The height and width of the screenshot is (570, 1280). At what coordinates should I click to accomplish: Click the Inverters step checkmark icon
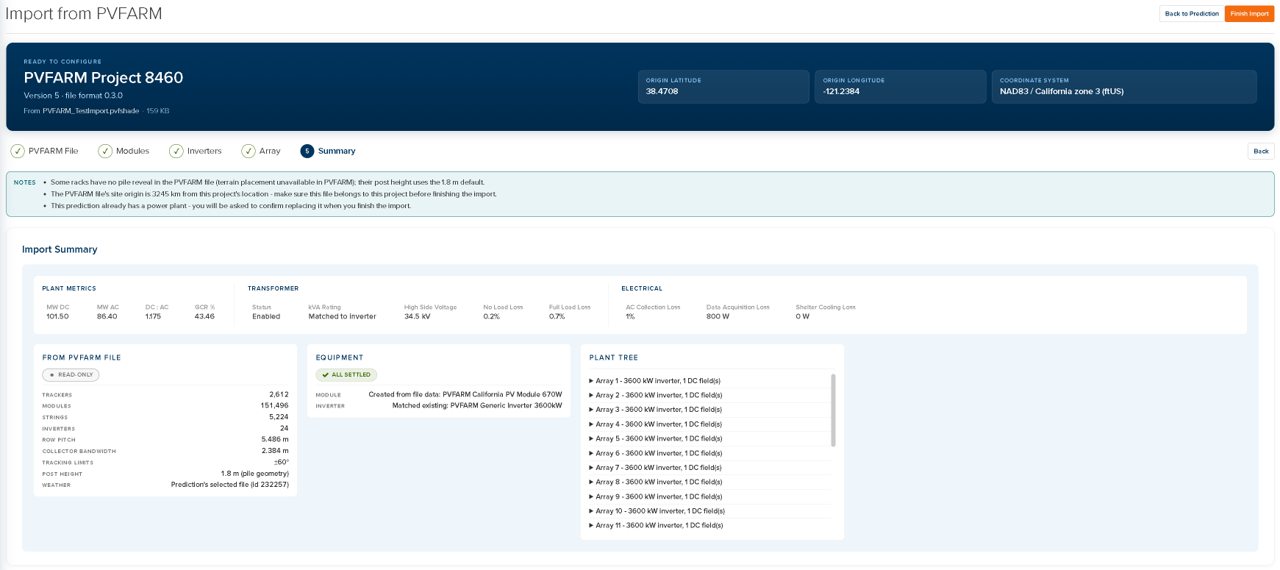(x=176, y=151)
